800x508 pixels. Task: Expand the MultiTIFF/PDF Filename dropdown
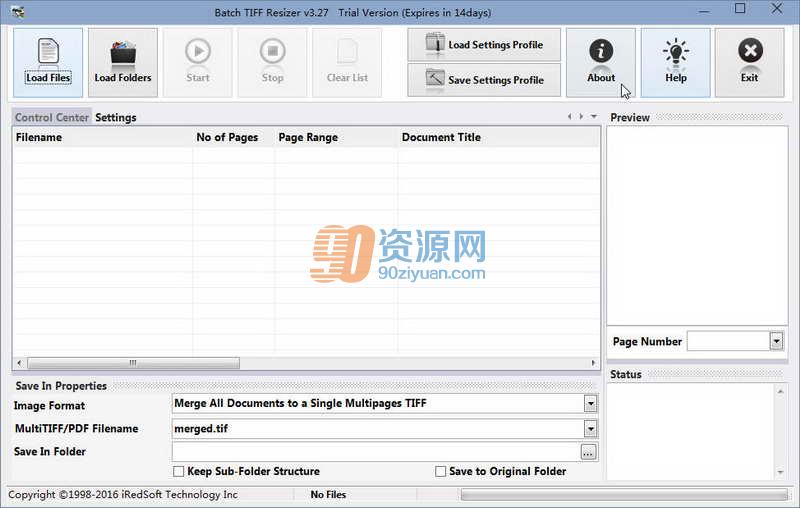[x=590, y=429]
